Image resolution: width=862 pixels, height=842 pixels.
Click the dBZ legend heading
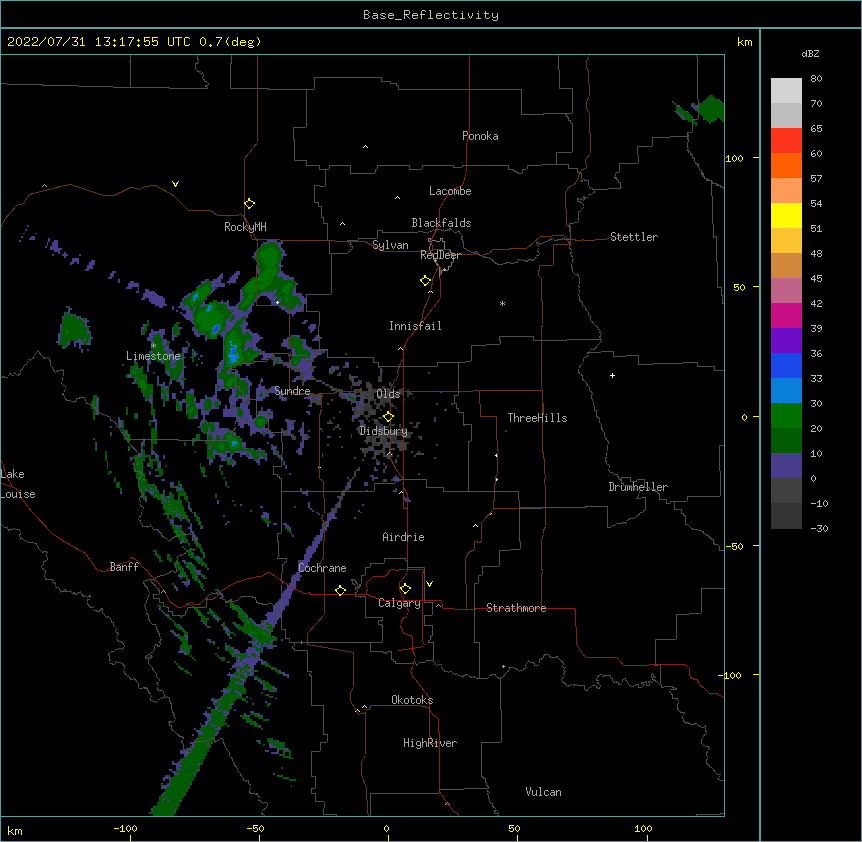[810, 53]
